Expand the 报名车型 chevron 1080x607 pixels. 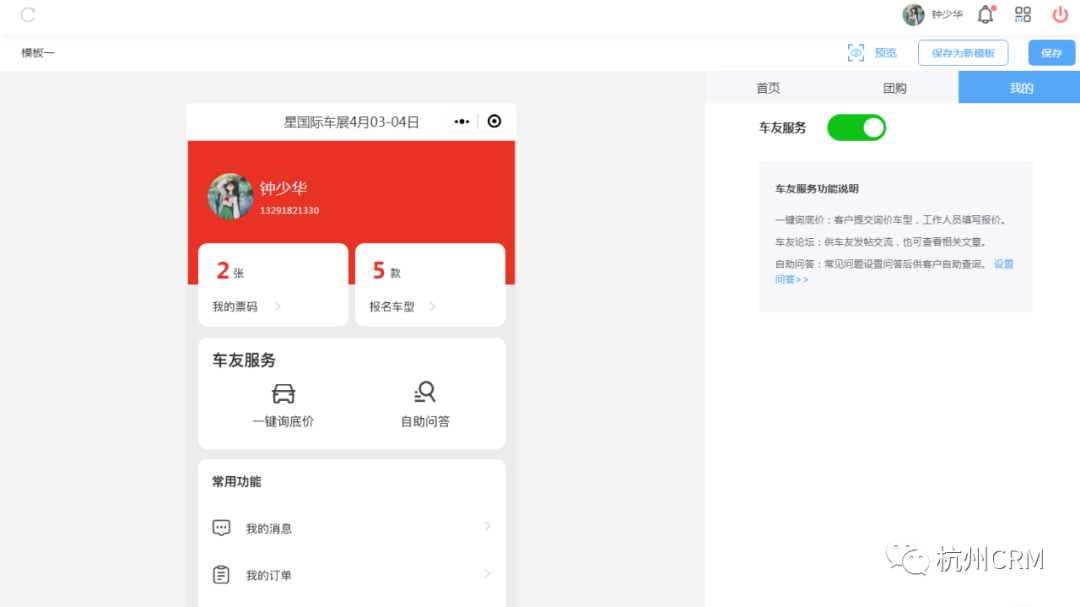433,306
